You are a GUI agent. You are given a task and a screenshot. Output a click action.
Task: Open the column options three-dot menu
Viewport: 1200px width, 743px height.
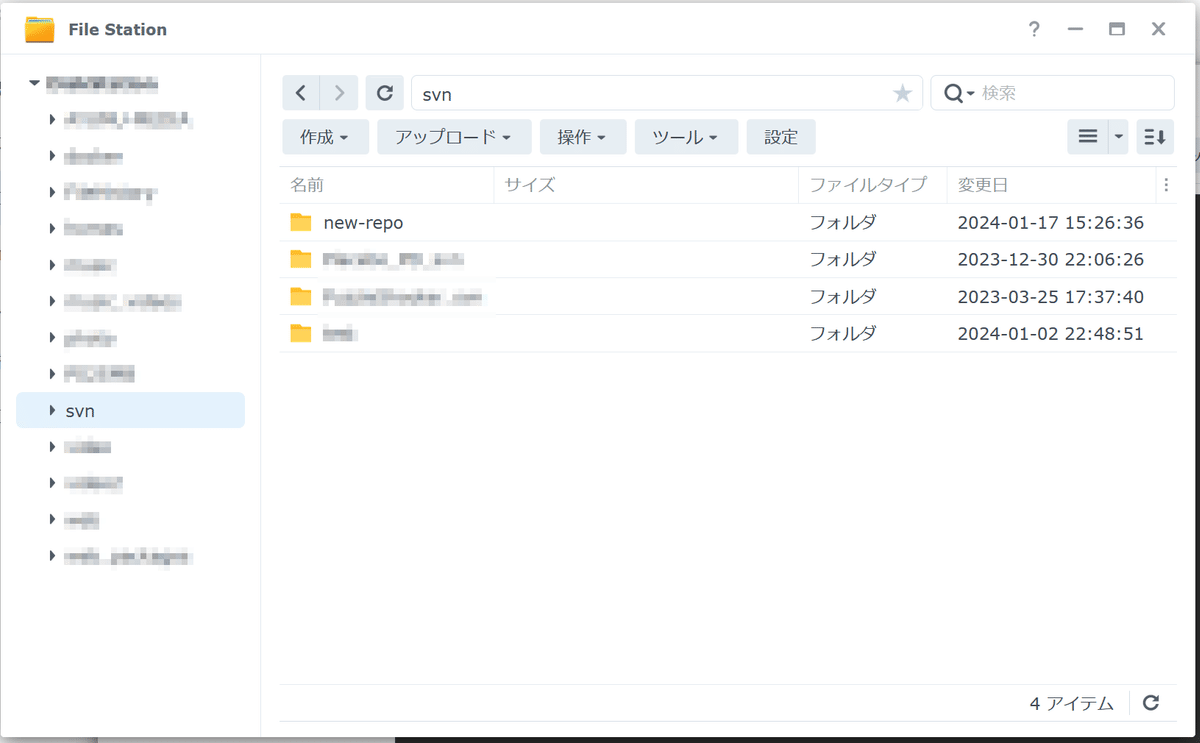[1166, 185]
